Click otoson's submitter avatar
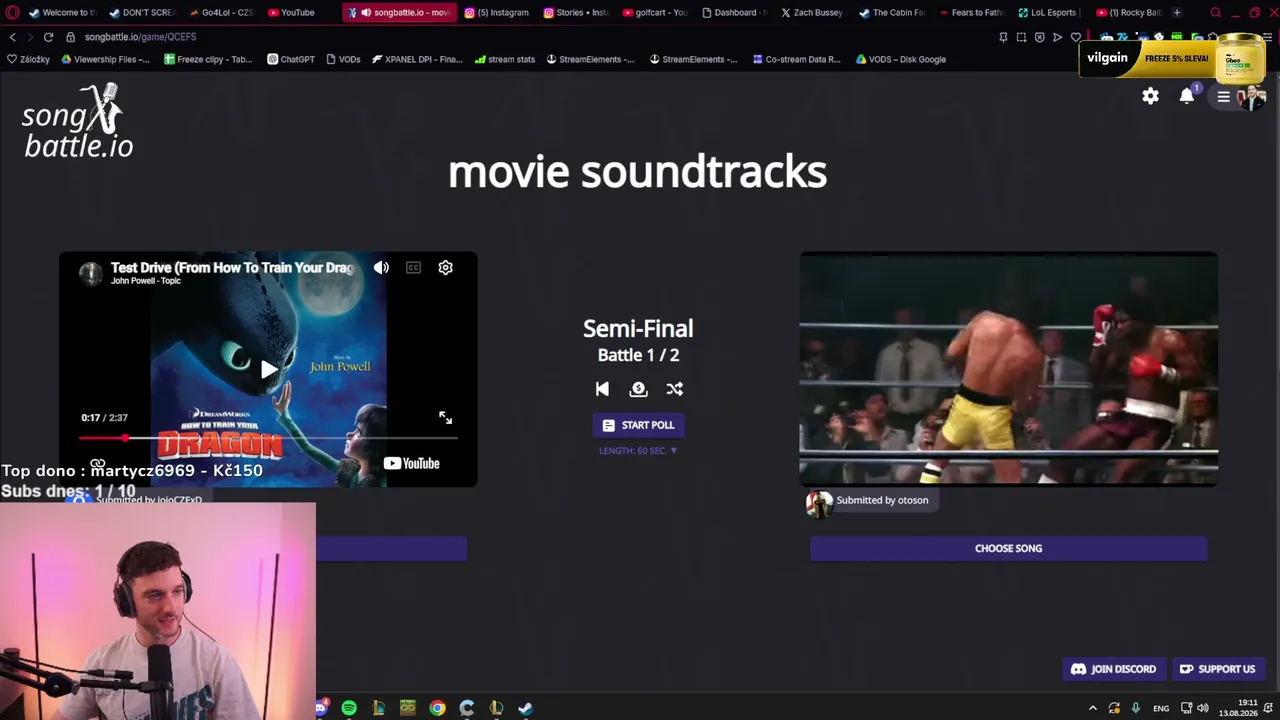The height and width of the screenshot is (720, 1280). click(x=819, y=502)
